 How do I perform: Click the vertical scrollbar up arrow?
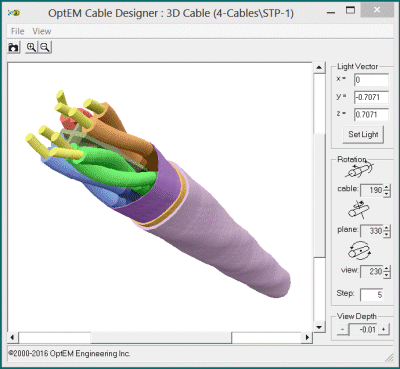tap(319, 68)
